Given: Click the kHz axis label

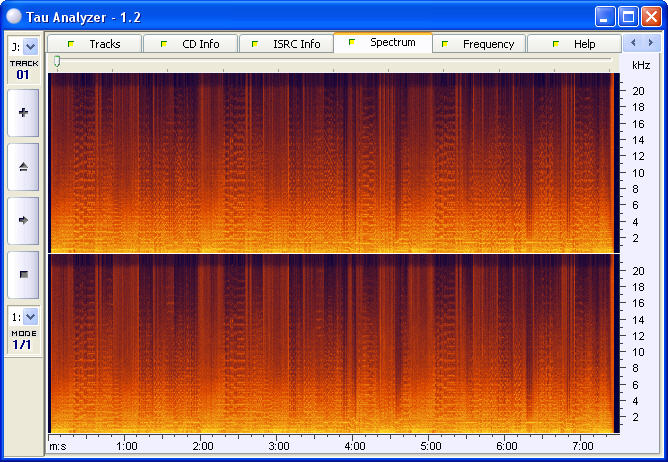Looking at the screenshot, I should [641, 65].
